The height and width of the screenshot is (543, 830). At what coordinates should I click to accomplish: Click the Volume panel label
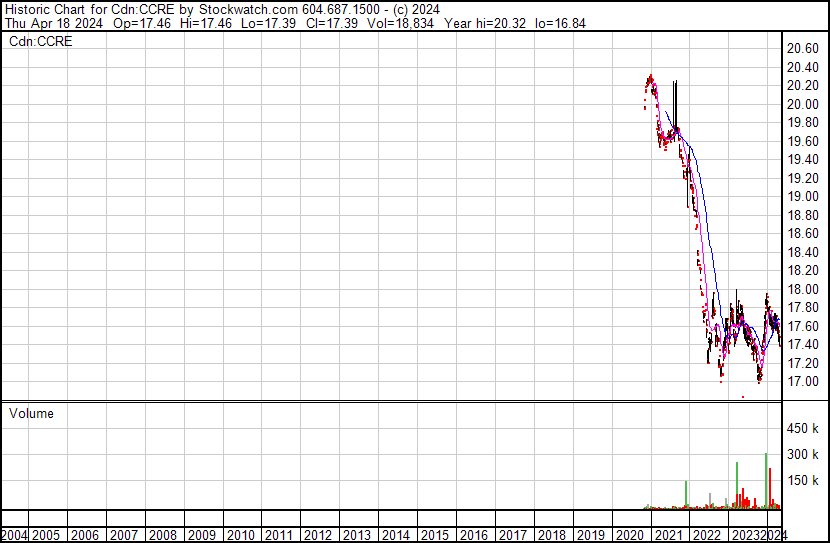coord(31,414)
